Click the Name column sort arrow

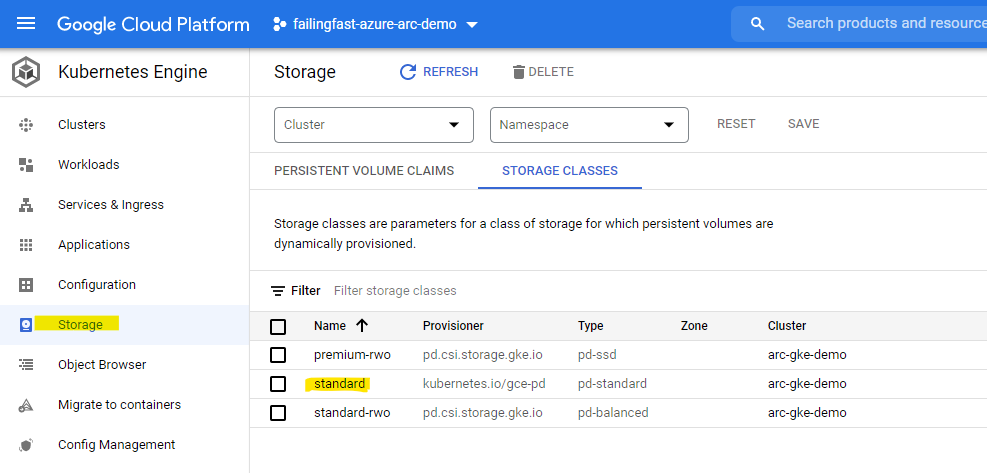tap(362, 326)
